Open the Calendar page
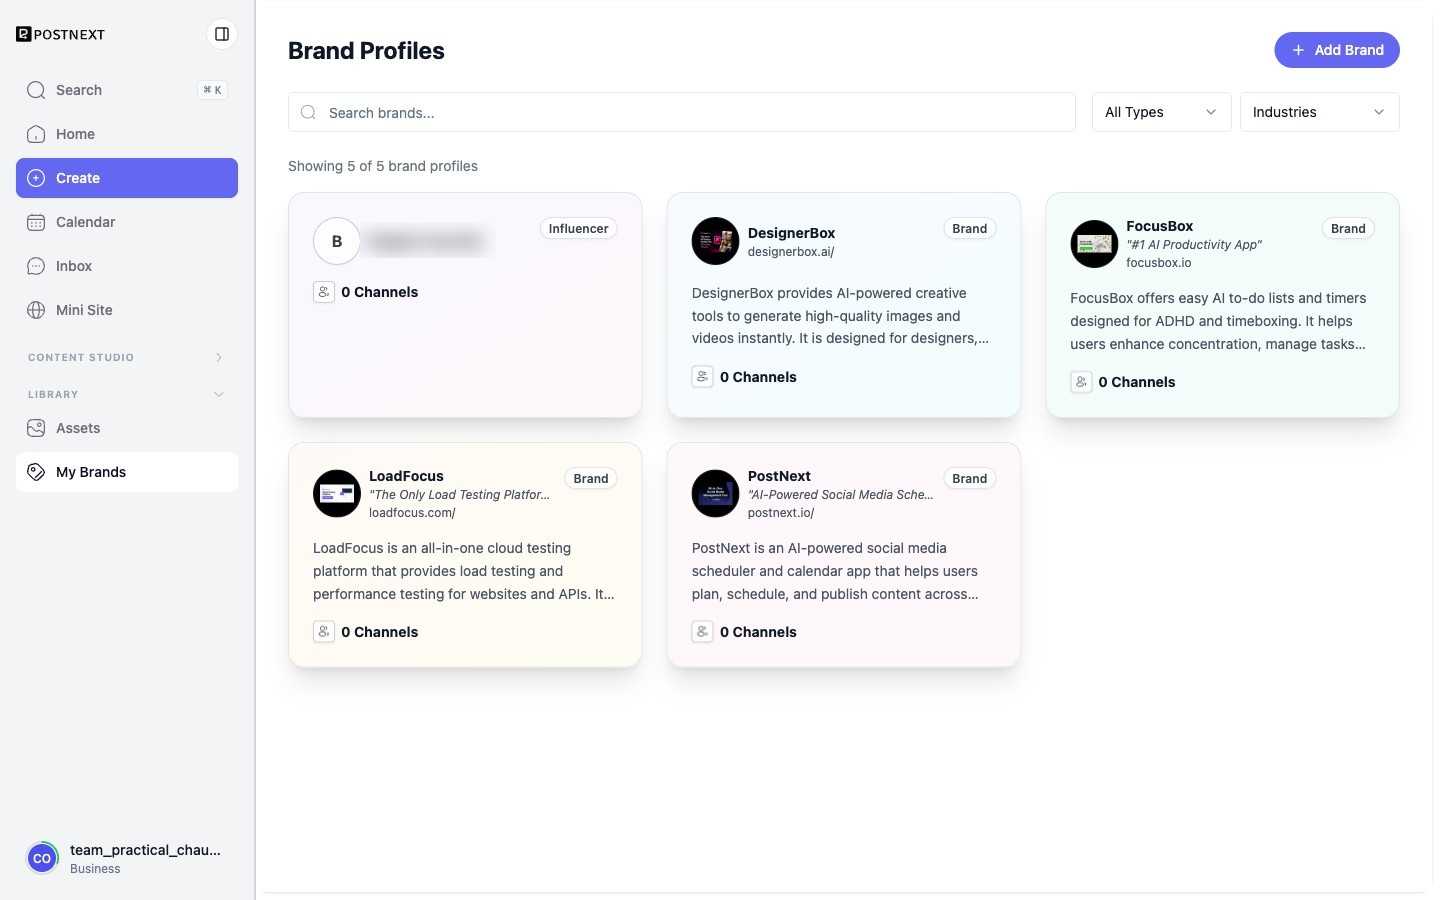 pos(127,222)
